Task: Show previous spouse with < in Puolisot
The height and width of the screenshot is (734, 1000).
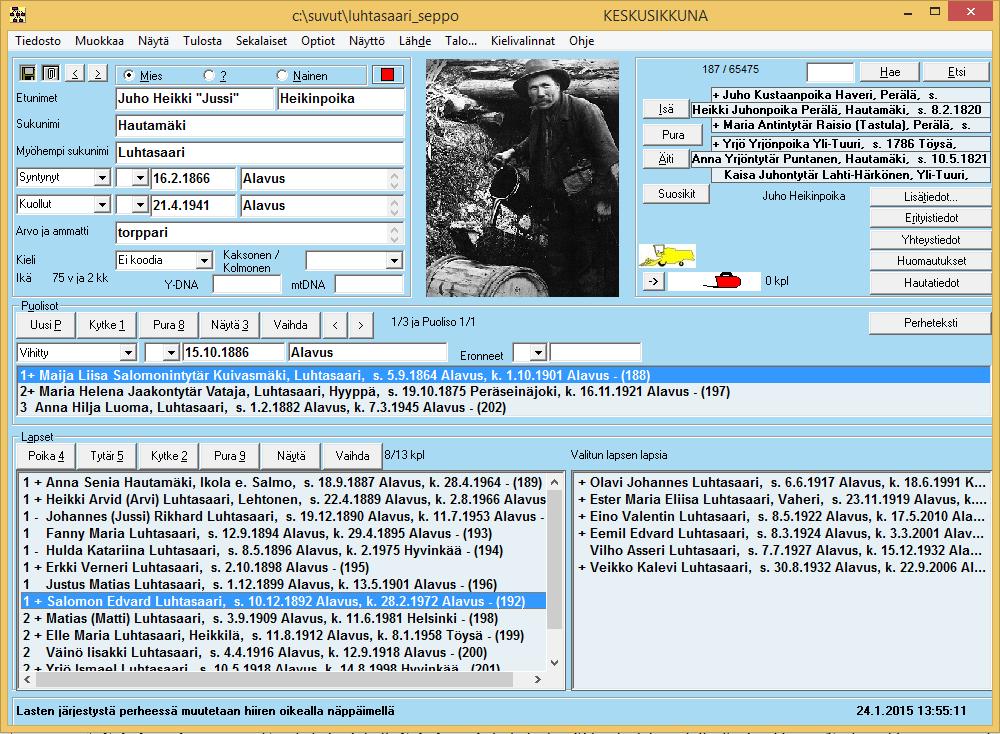Action: (x=335, y=325)
